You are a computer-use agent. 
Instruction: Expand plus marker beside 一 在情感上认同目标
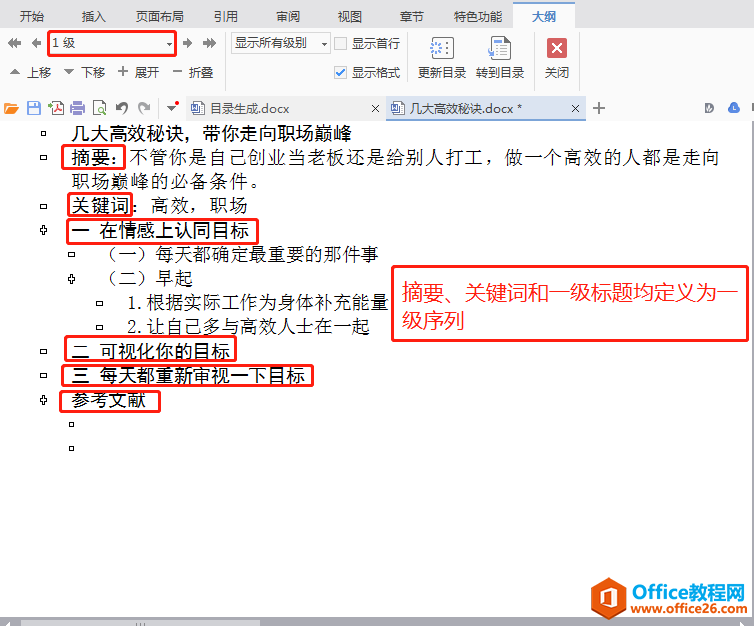click(x=44, y=230)
